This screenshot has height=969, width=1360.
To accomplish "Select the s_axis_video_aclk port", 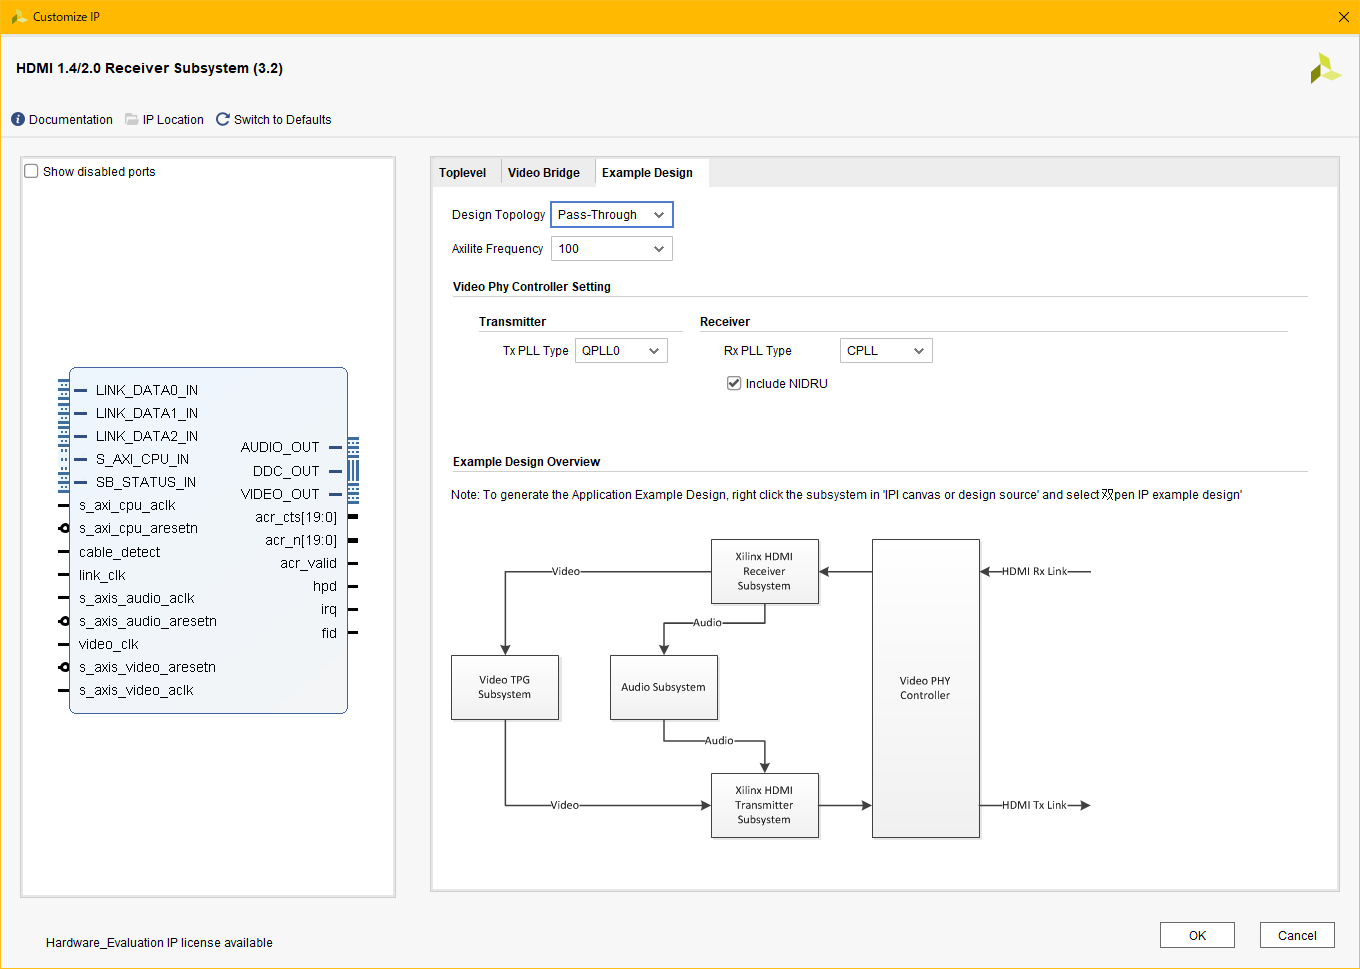I will coord(136,690).
